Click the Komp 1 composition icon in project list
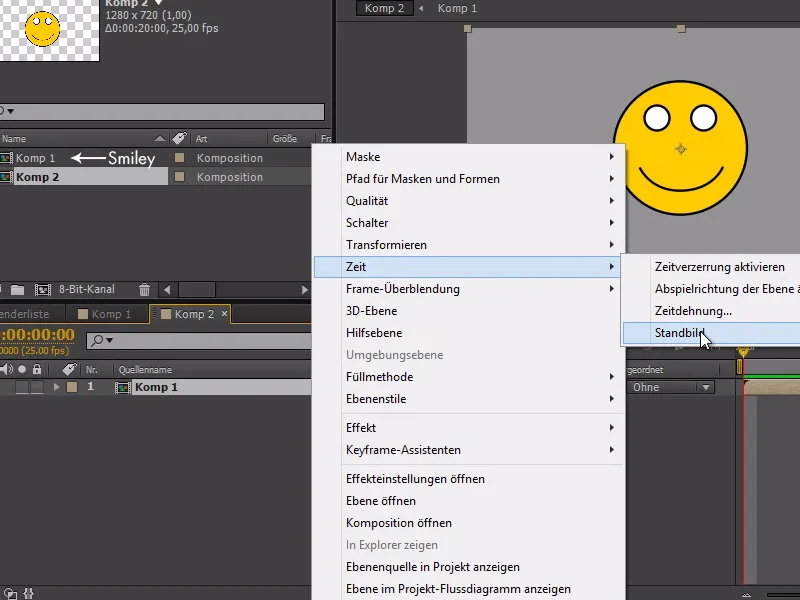 click(6, 158)
